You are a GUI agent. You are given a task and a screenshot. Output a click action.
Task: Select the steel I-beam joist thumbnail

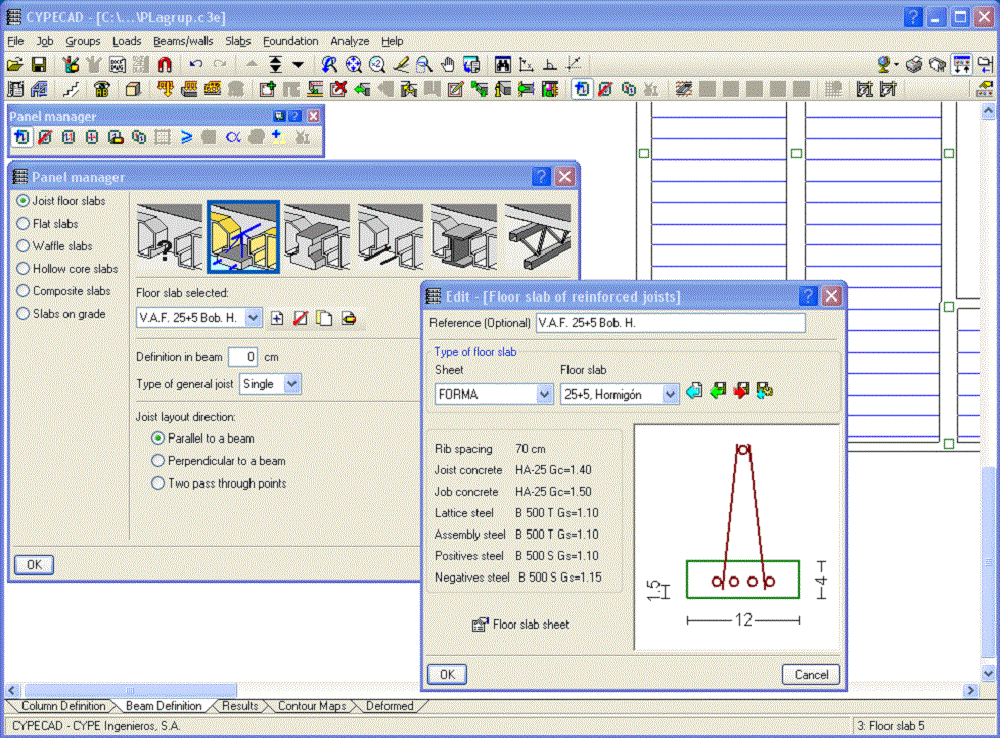[464, 238]
